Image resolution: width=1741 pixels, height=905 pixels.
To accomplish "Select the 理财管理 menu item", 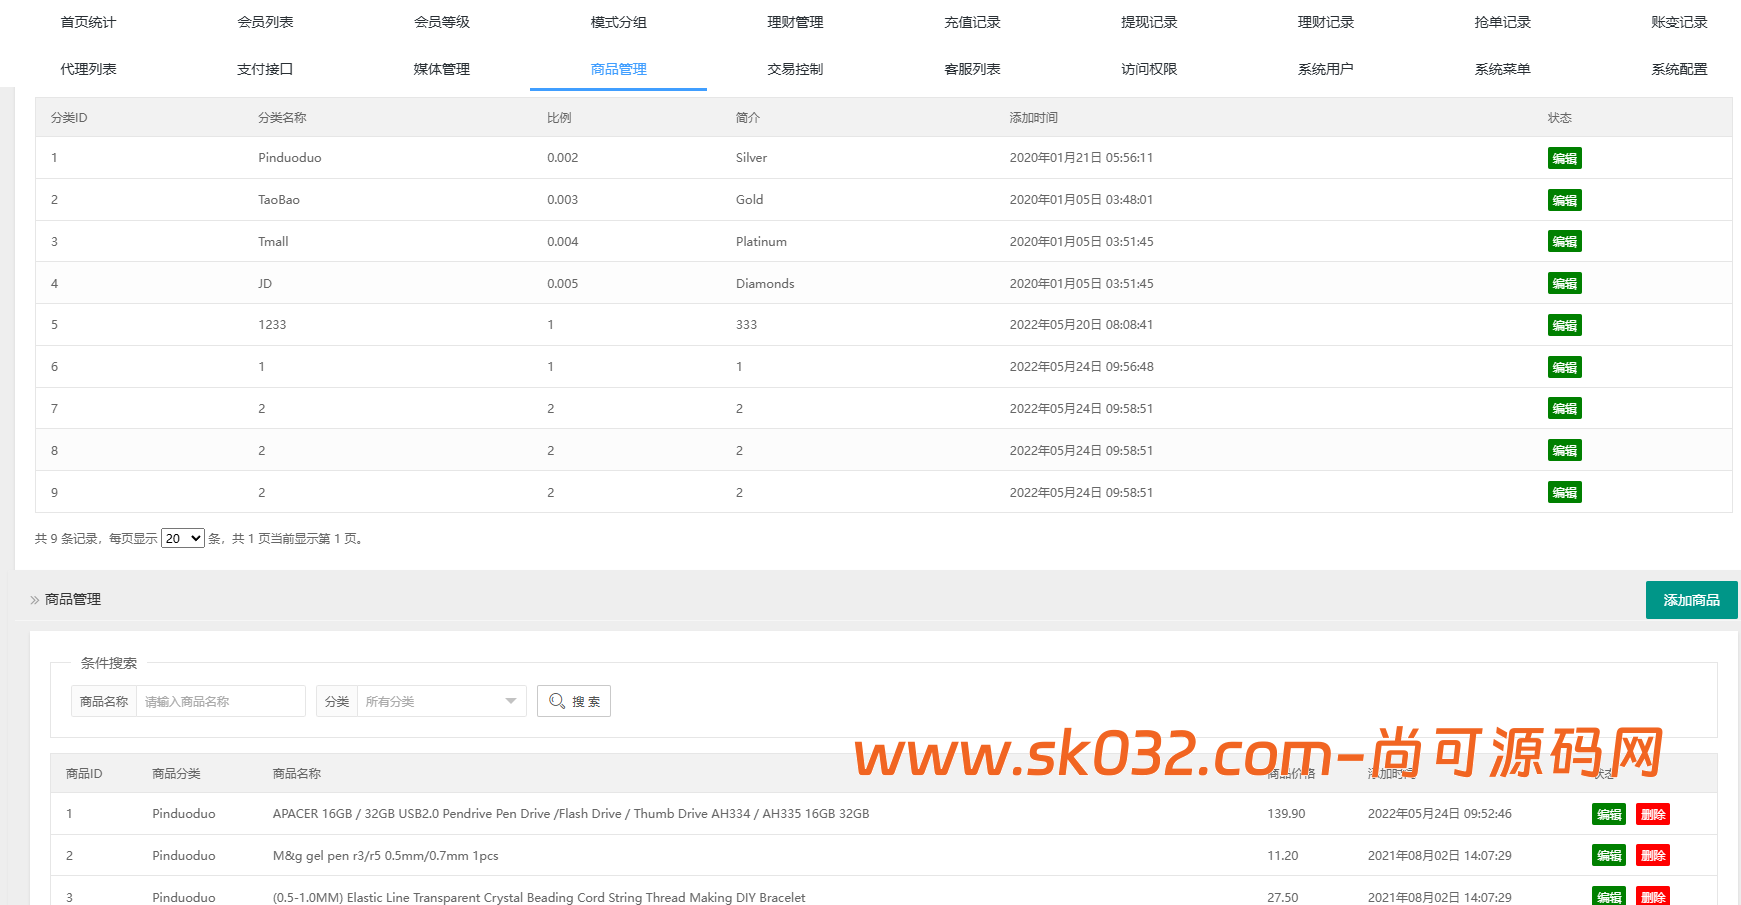I will click(x=794, y=21).
